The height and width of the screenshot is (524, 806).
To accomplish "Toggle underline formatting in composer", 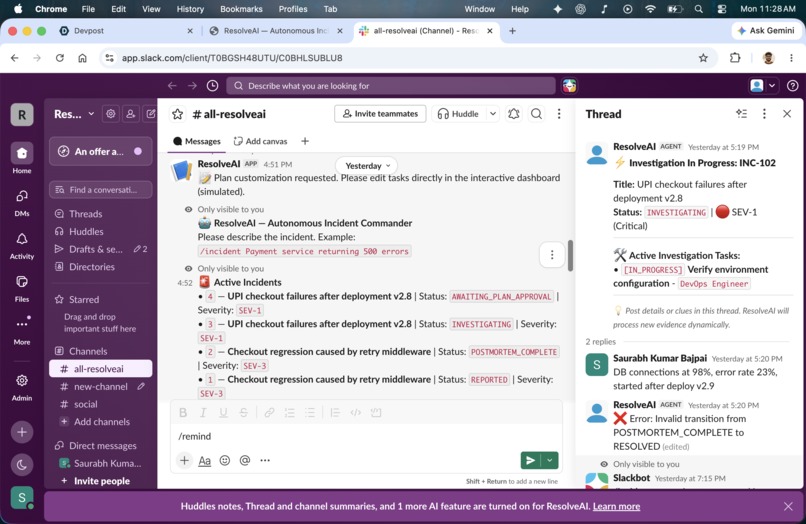I will pyautogui.click(x=223, y=412).
